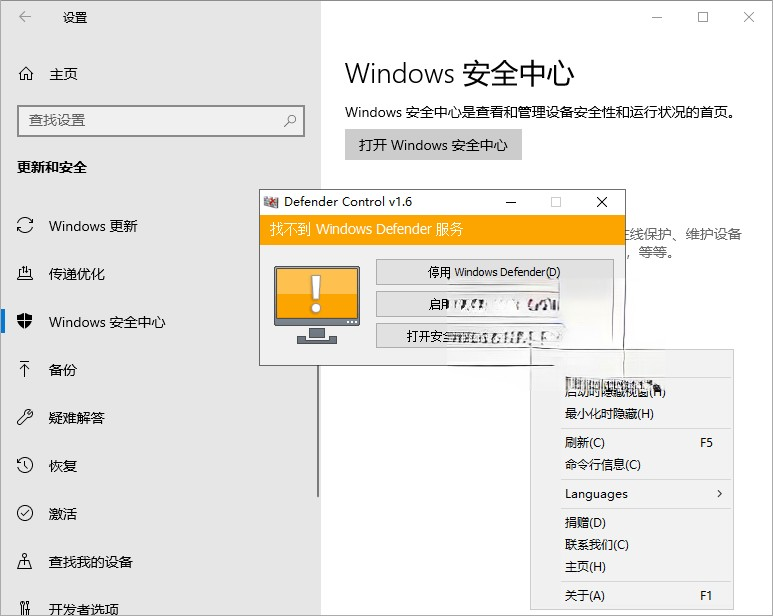Go back with the Settings back arrow
Viewport: 773px width, 616px height.
point(25,17)
